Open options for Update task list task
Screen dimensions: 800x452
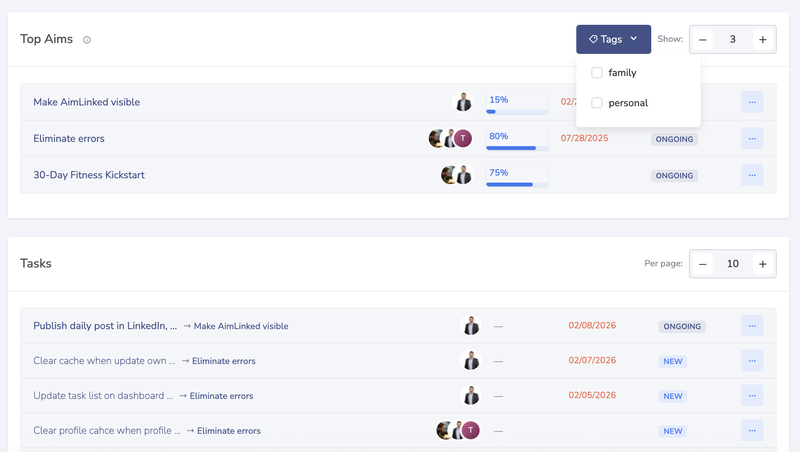[752, 396]
